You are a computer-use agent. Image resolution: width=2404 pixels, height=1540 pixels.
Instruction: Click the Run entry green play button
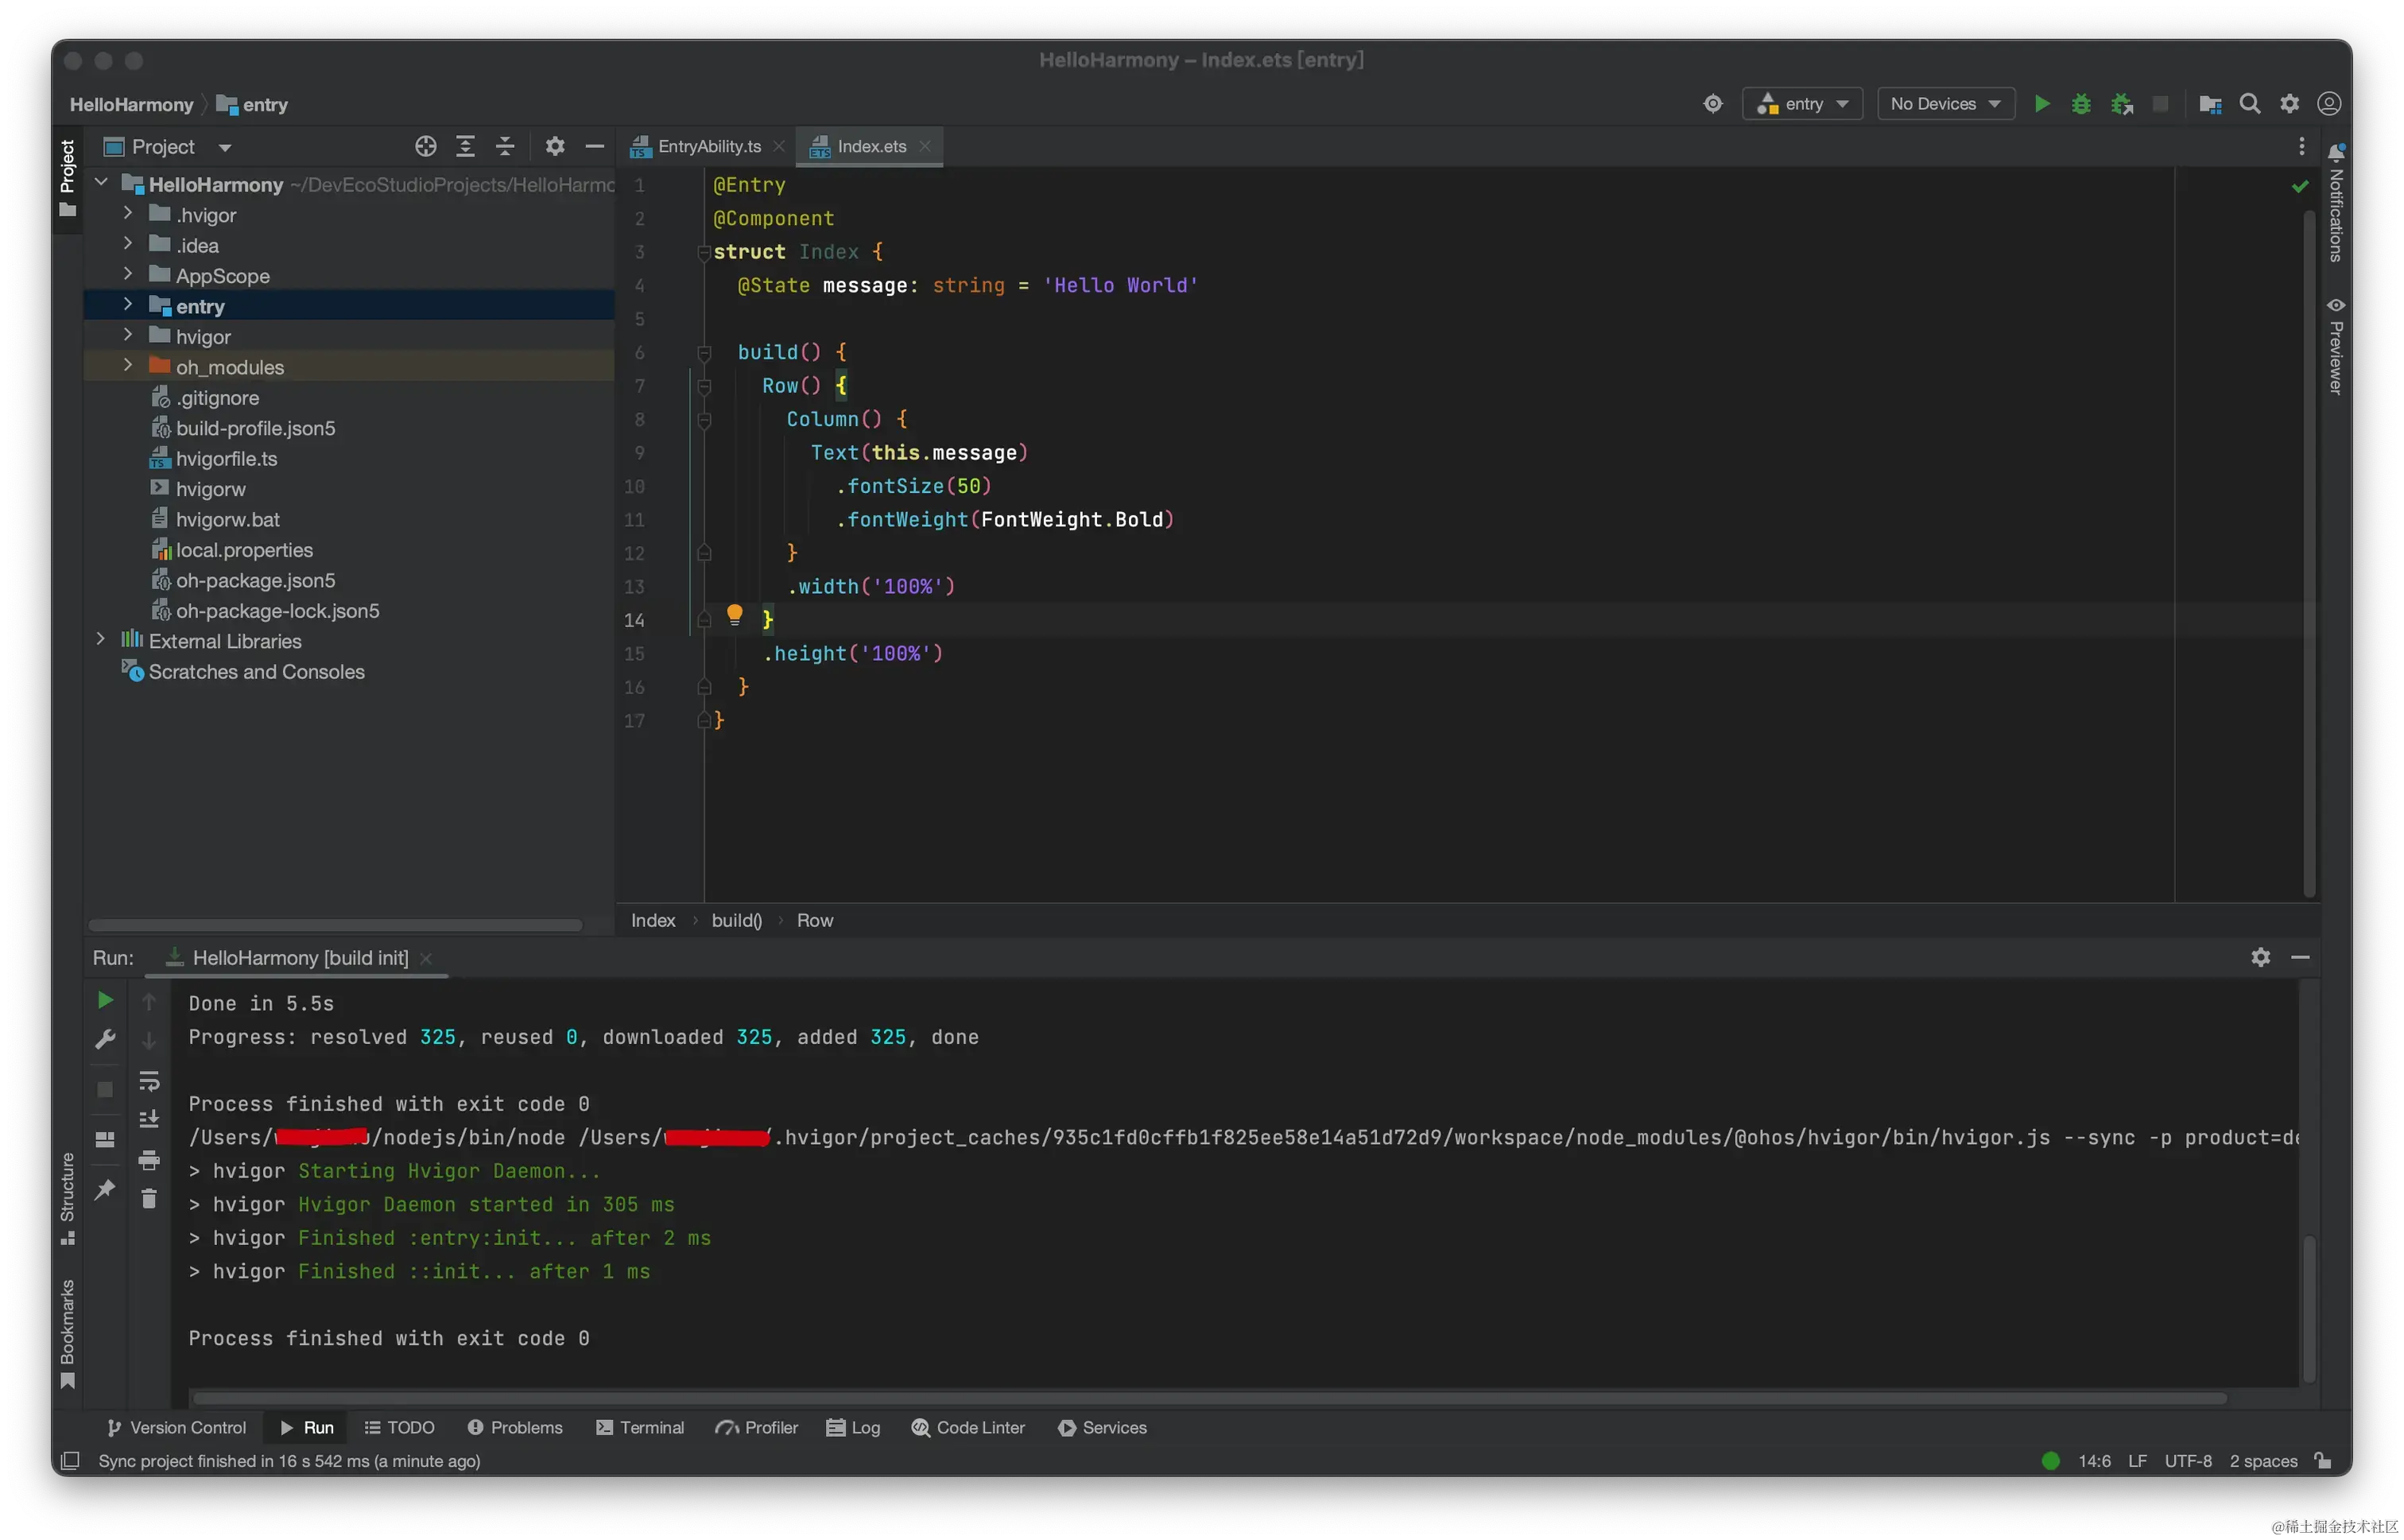[2042, 104]
